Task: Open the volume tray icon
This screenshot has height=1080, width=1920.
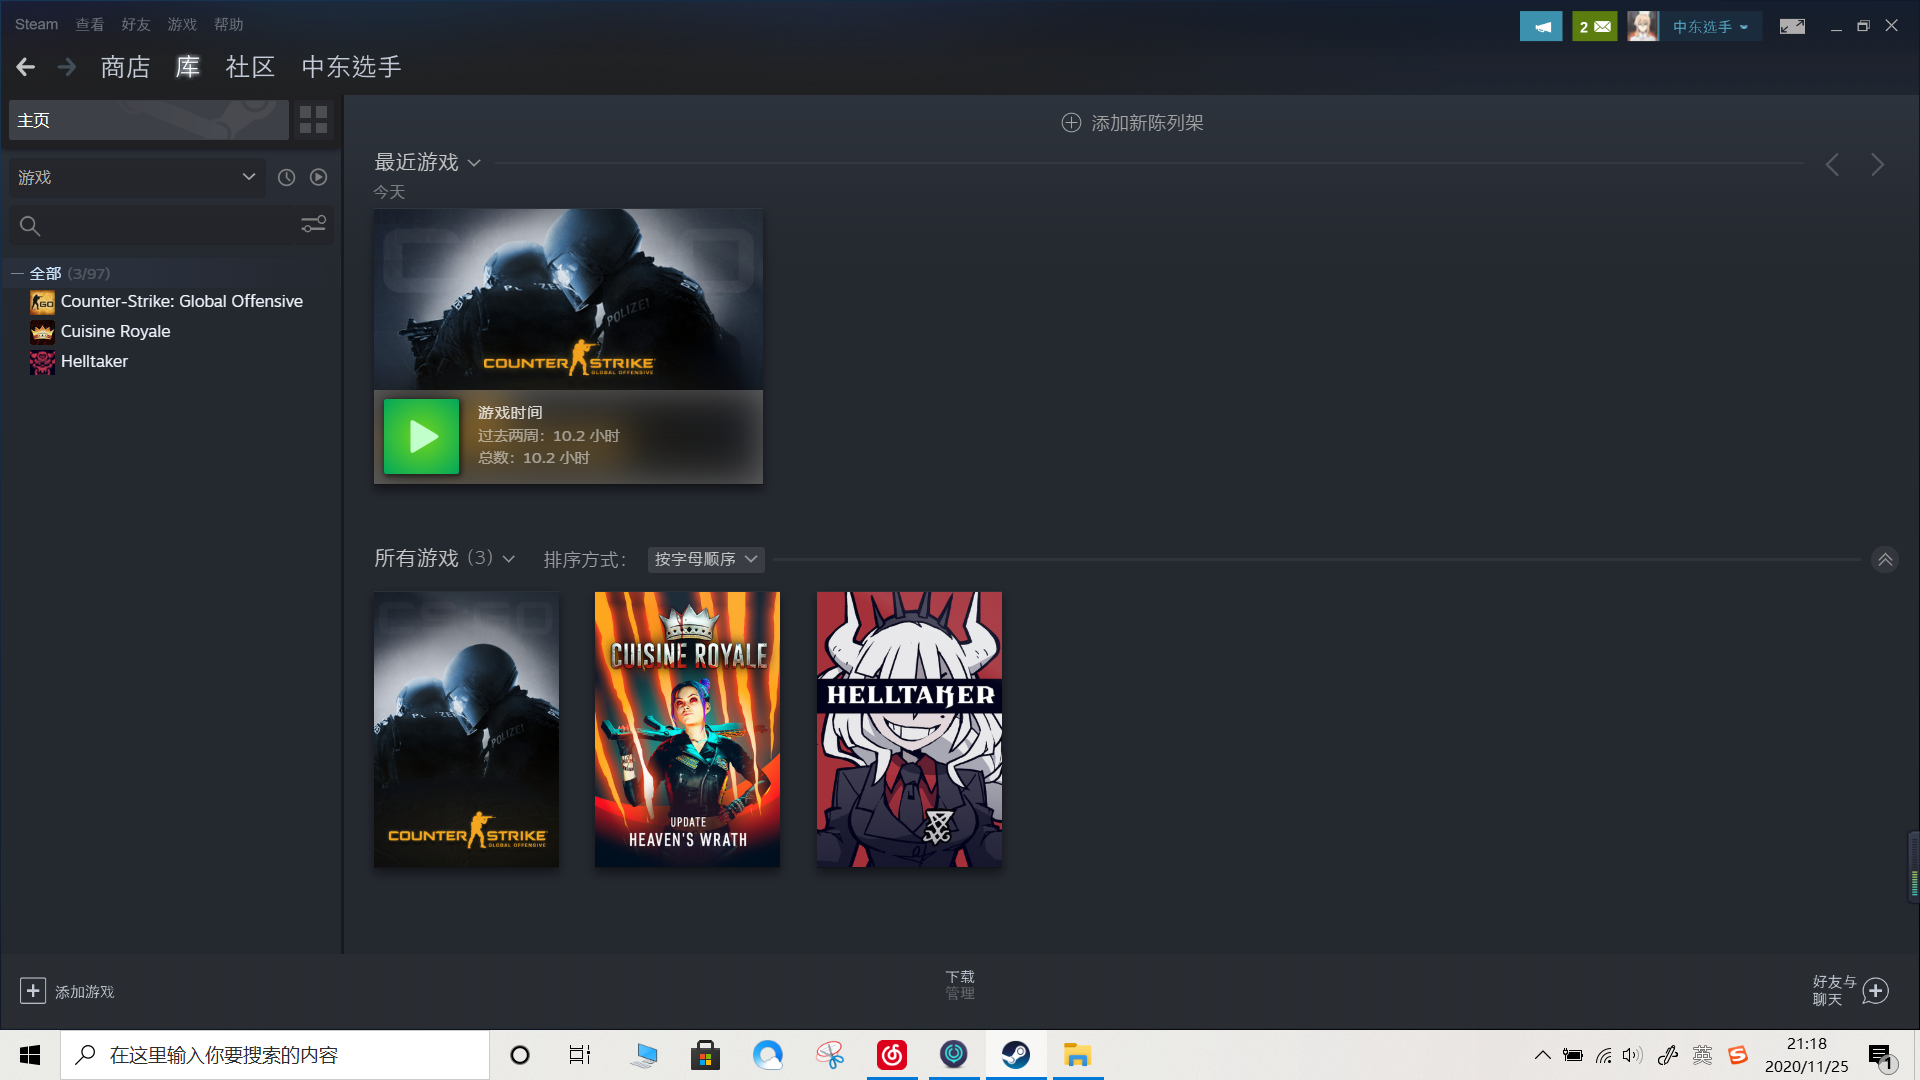Action: pyautogui.click(x=1632, y=1055)
